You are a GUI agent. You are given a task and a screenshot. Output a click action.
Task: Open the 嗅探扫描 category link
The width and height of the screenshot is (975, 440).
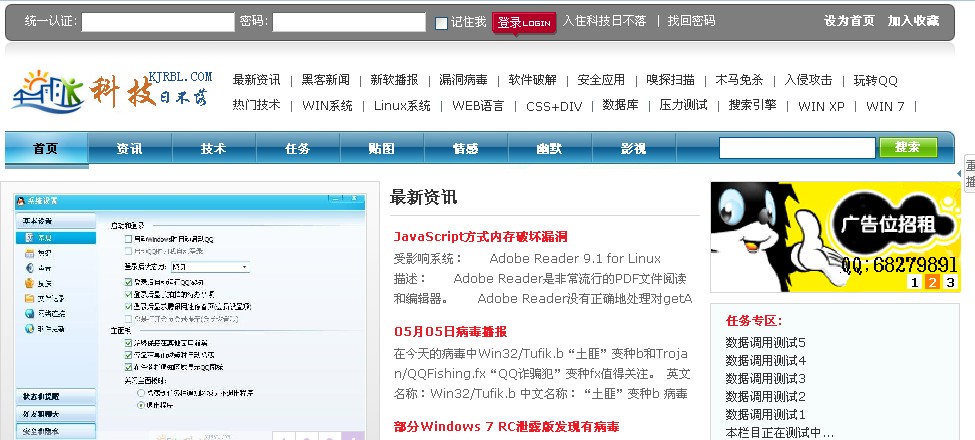coord(670,80)
